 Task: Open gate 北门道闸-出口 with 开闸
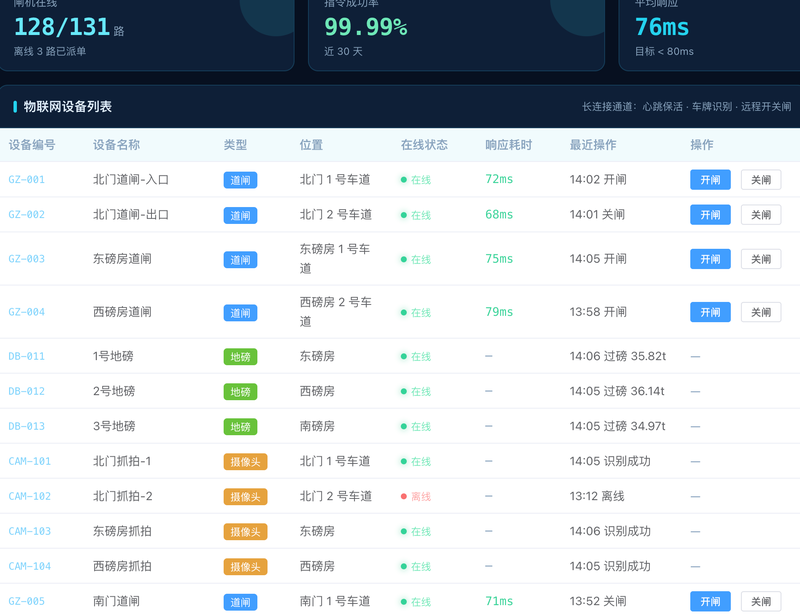[710, 215]
